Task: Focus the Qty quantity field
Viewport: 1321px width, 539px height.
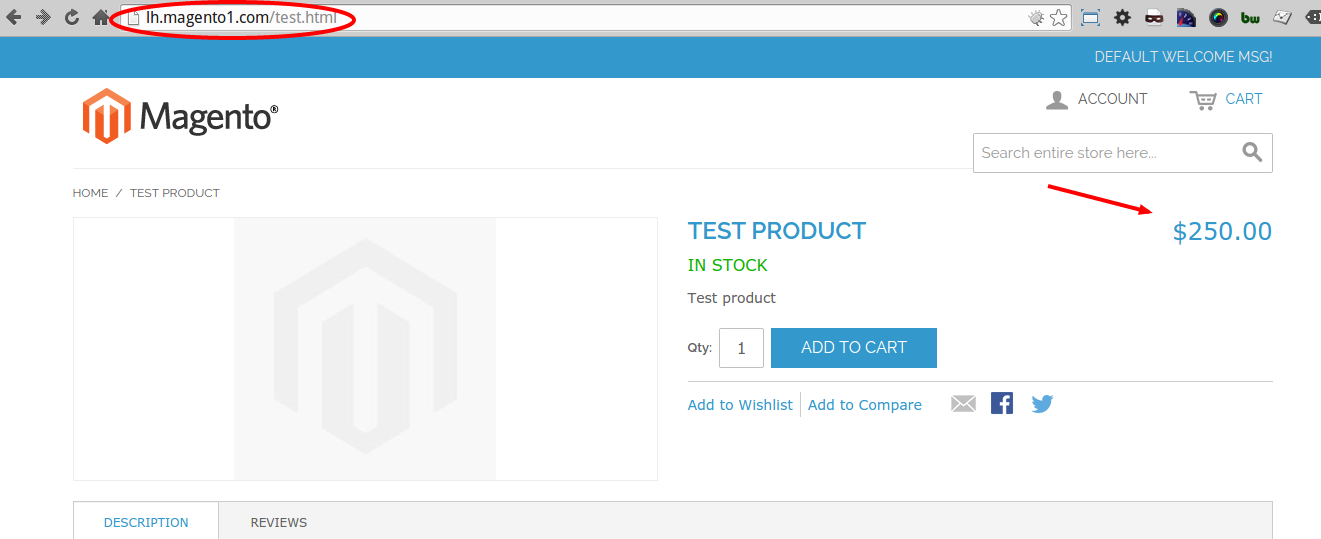Action: 741,348
